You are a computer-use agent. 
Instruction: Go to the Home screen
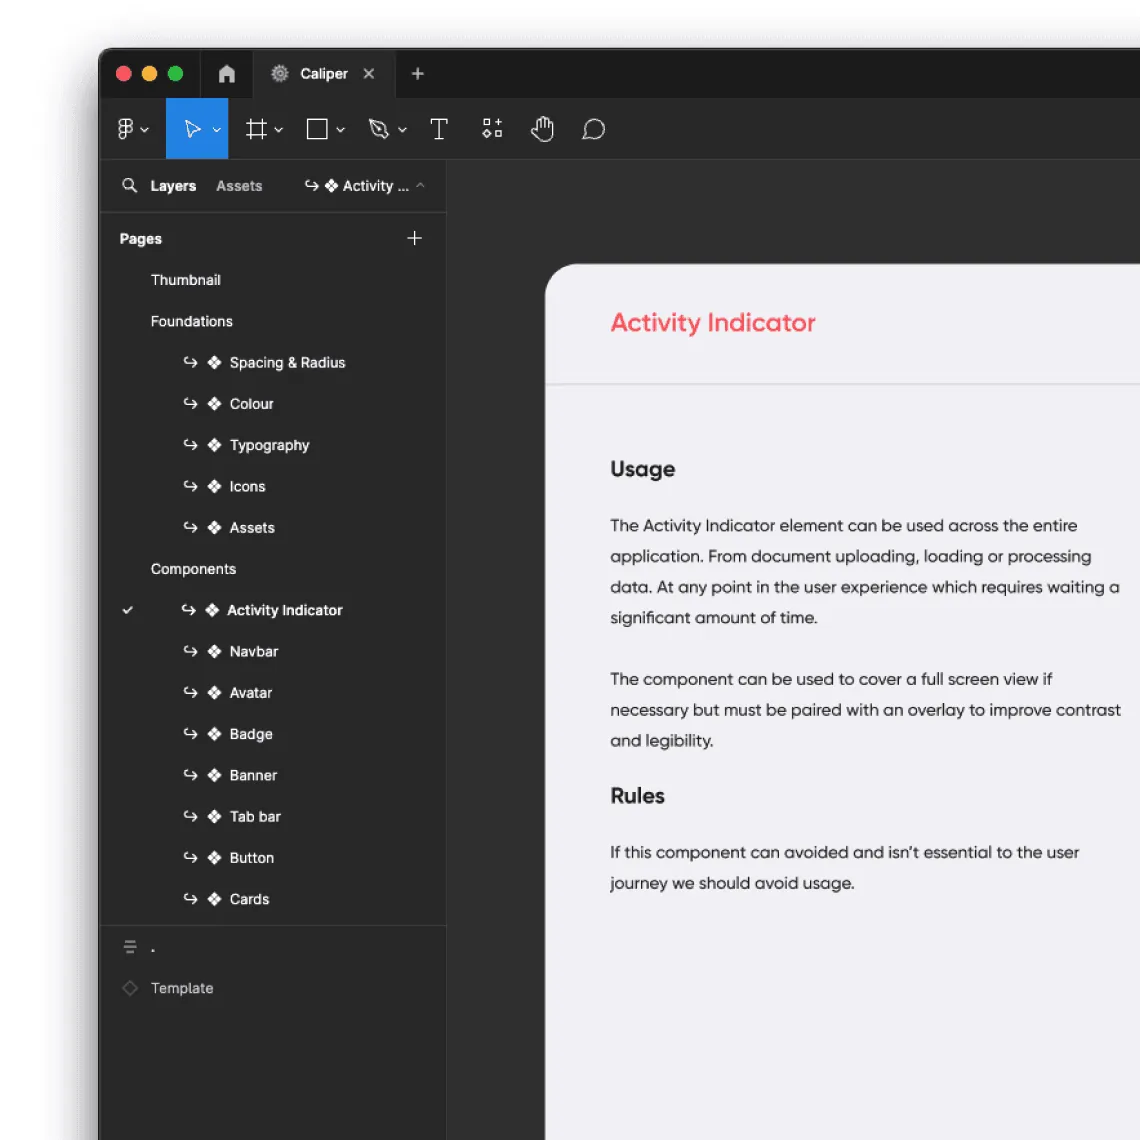coord(227,73)
